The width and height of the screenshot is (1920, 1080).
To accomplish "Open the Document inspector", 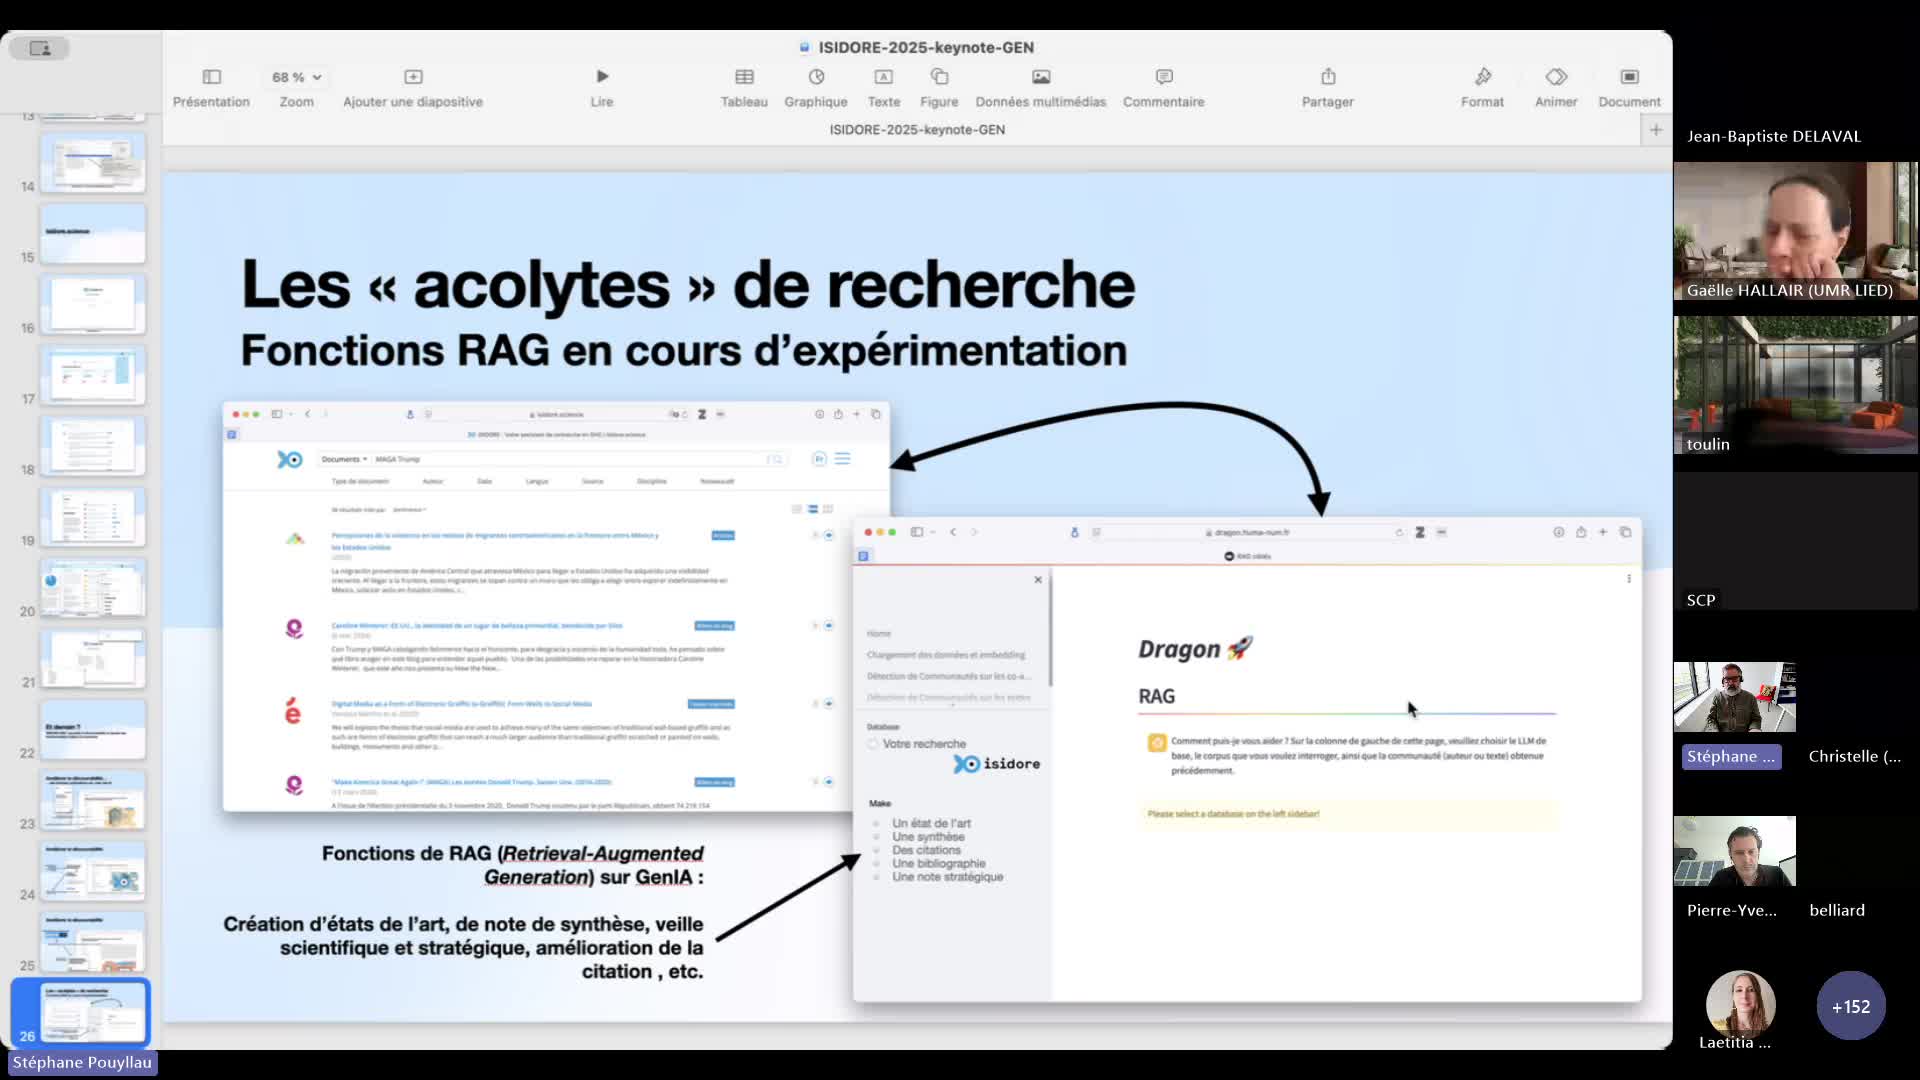I will pyautogui.click(x=1630, y=88).
